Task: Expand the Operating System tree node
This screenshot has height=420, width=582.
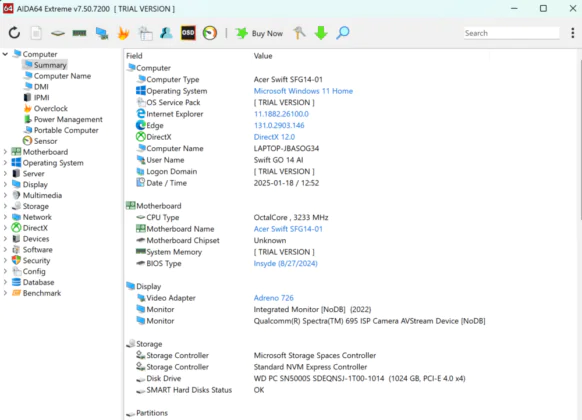Action: coord(5,163)
